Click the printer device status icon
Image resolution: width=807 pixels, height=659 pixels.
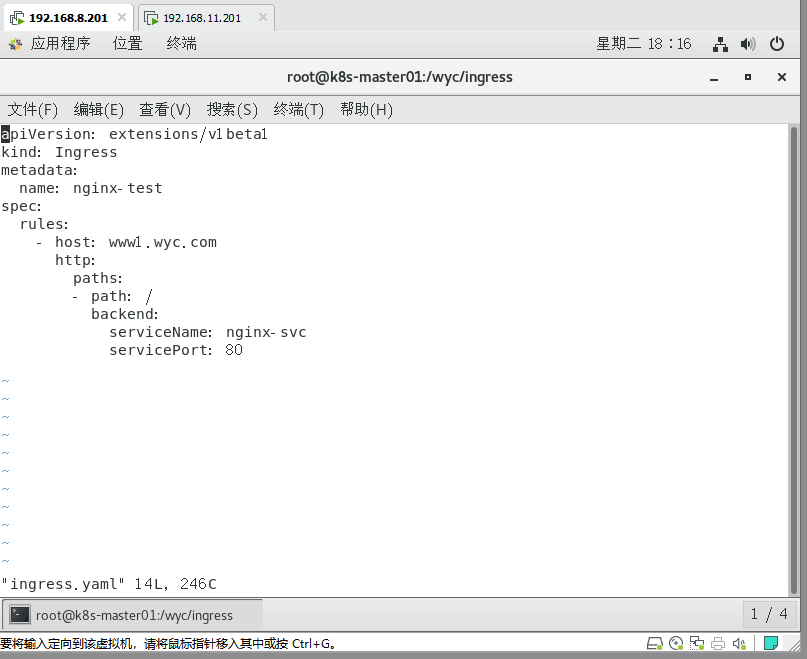point(718,643)
